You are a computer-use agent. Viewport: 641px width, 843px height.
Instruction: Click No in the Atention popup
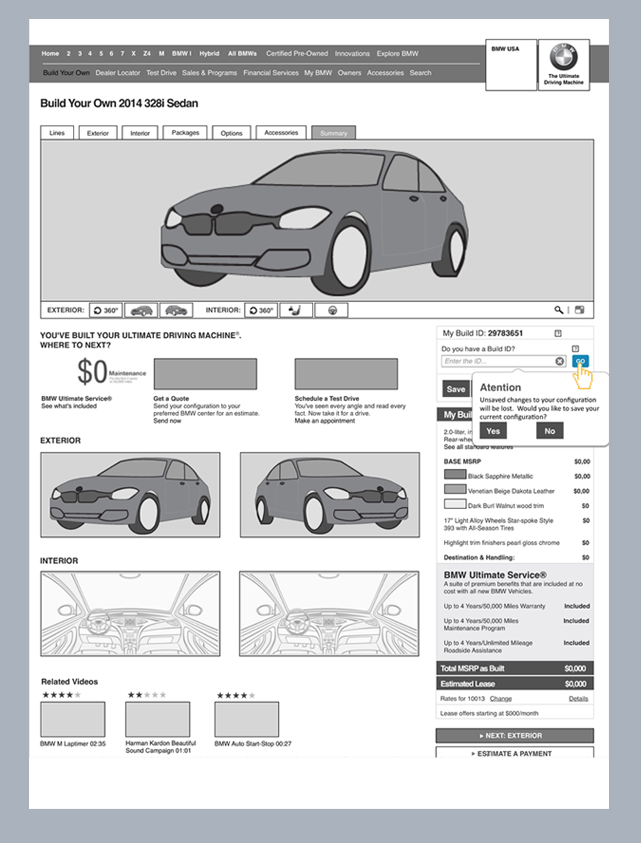[x=550, y=431]
